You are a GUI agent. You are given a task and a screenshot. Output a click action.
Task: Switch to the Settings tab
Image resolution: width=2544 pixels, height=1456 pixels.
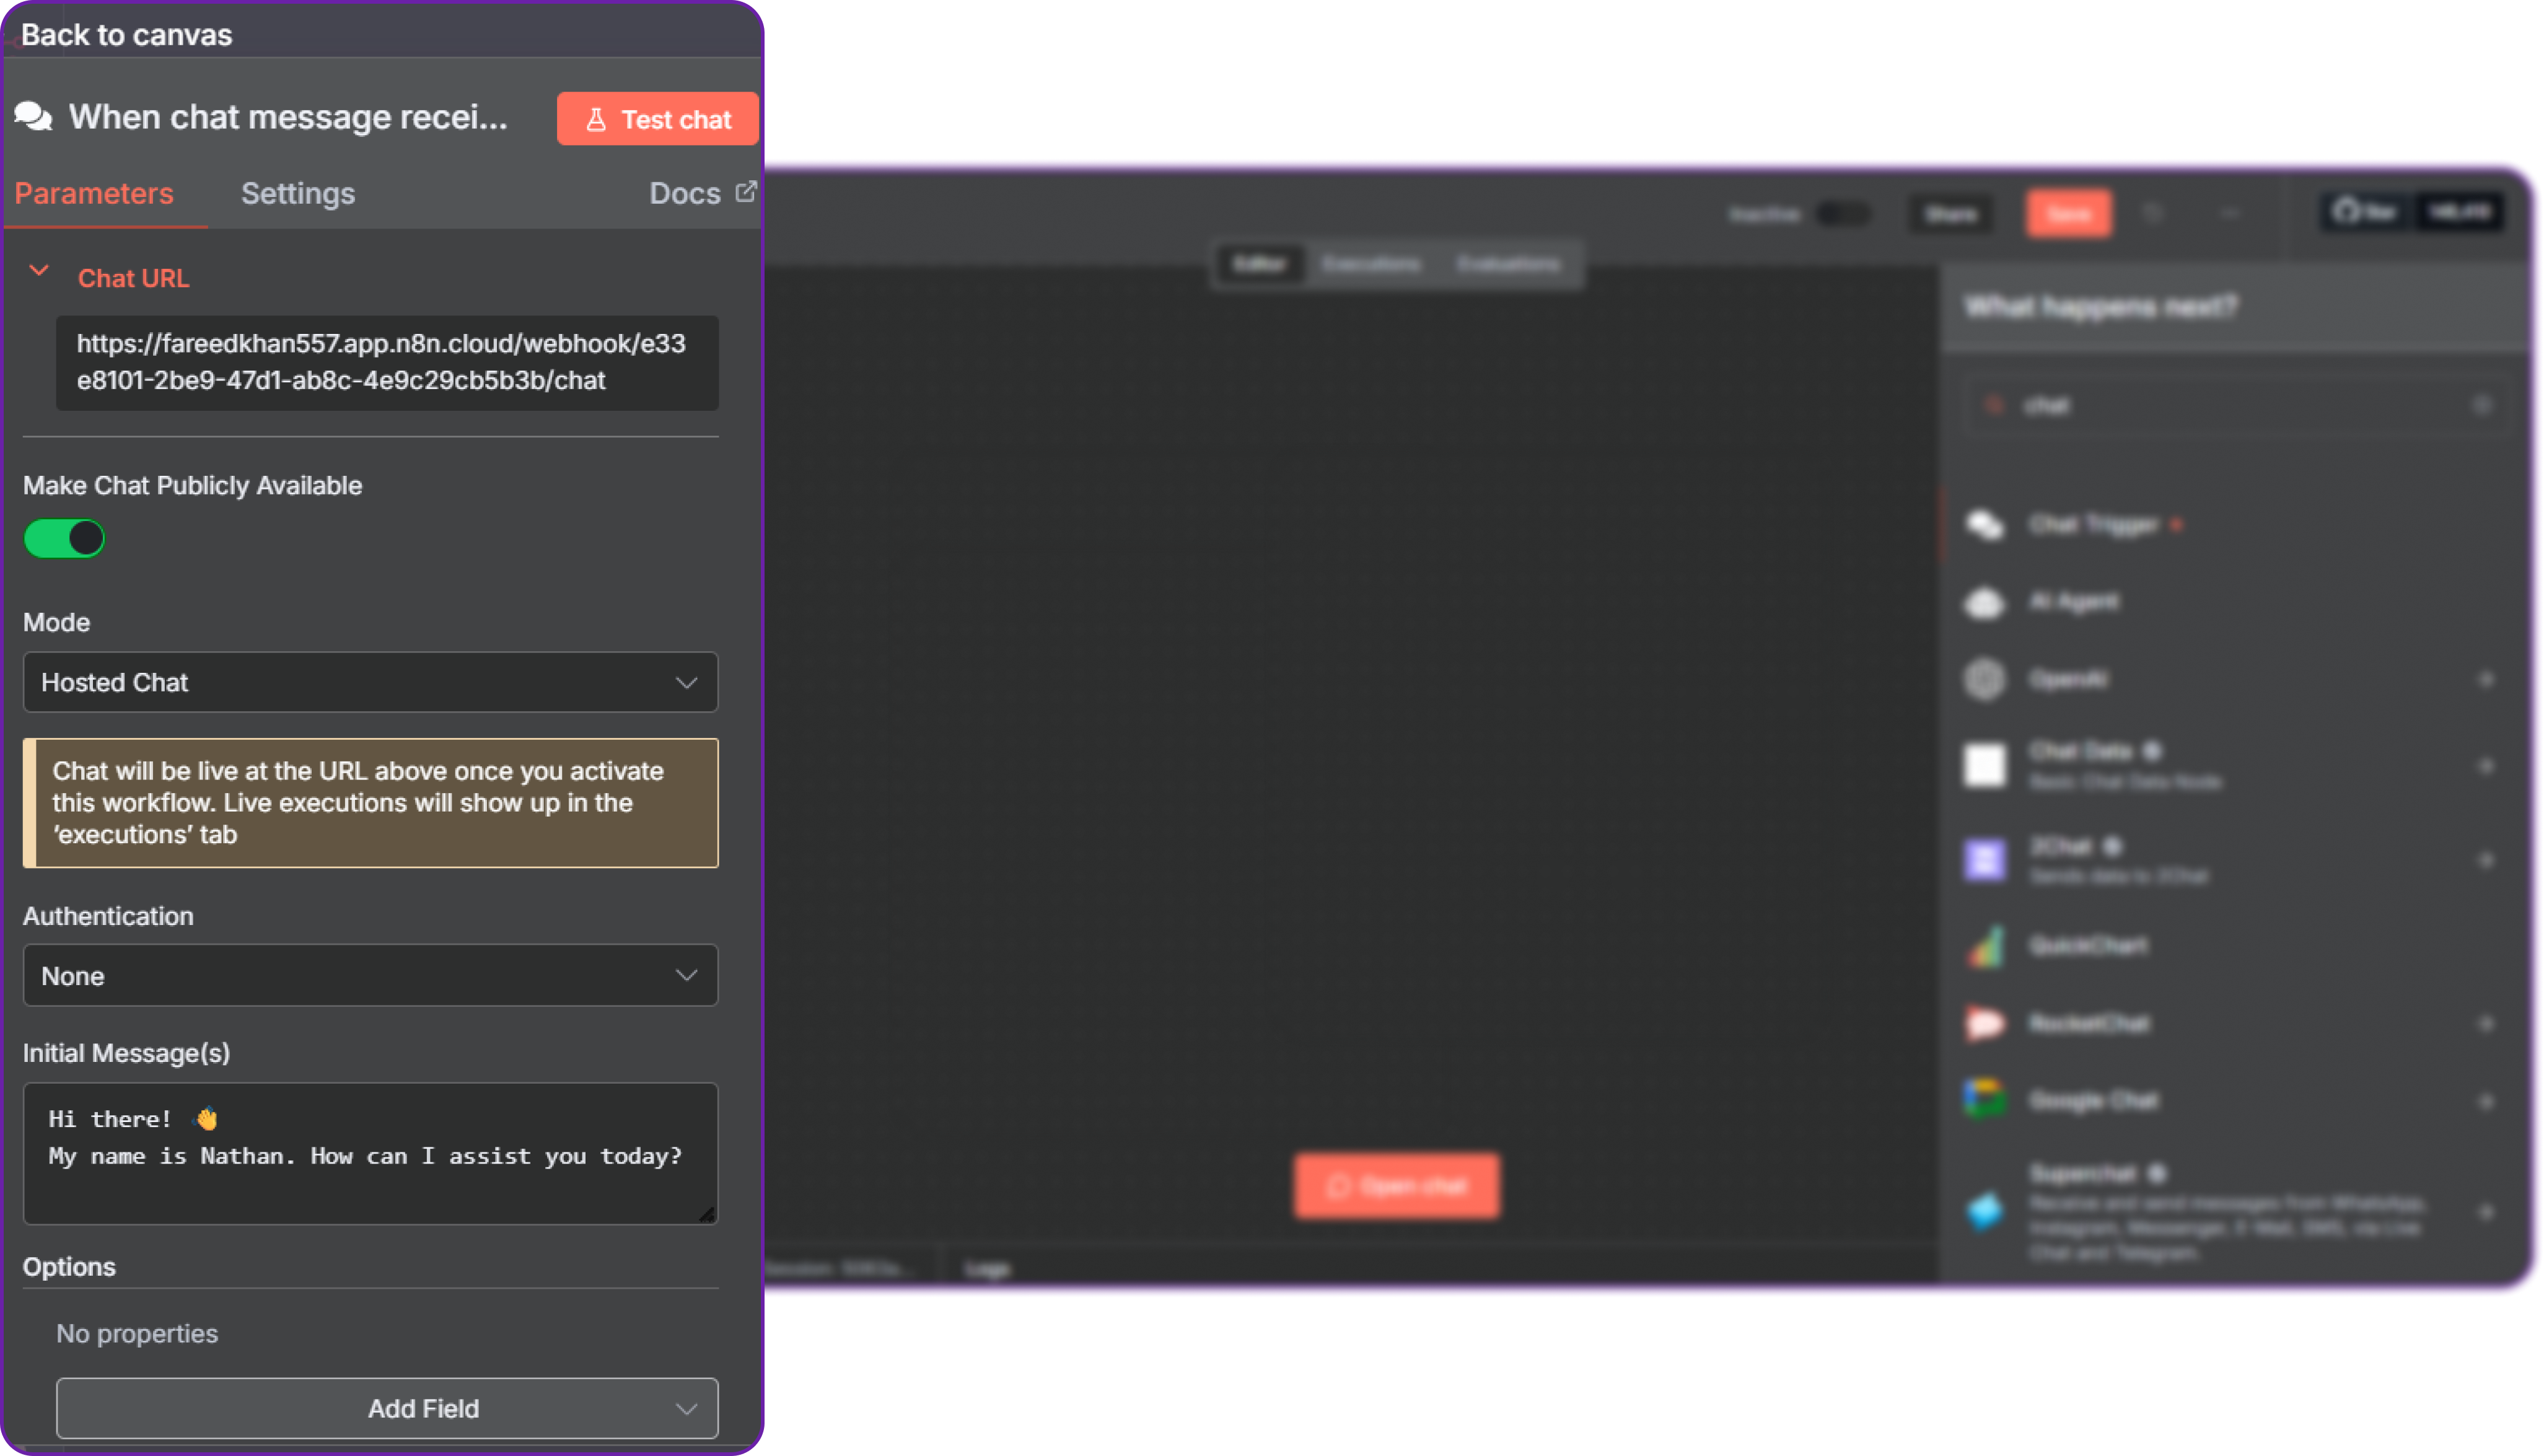(x=297, y=193)
